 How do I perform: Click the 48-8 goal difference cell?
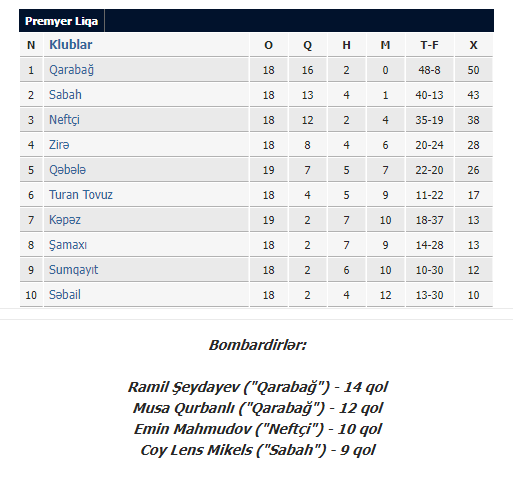tap(429, 70)
